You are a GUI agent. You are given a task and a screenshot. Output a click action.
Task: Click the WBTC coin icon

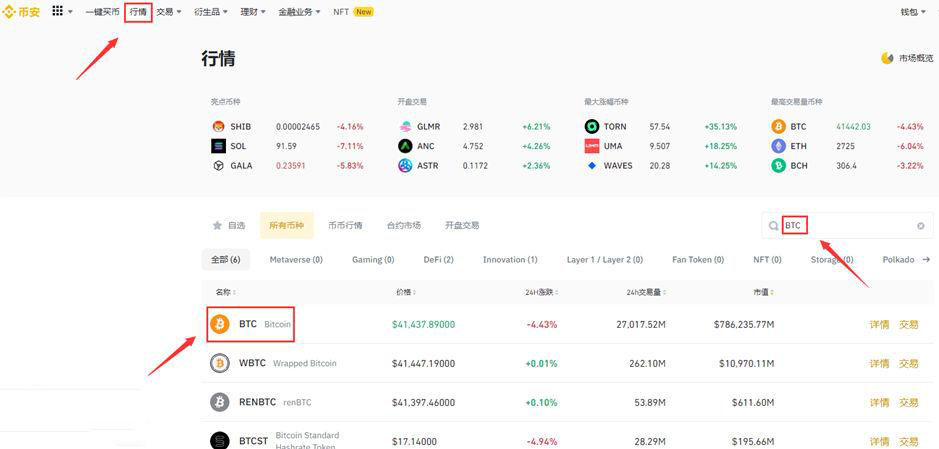click(x=220, y=363)
